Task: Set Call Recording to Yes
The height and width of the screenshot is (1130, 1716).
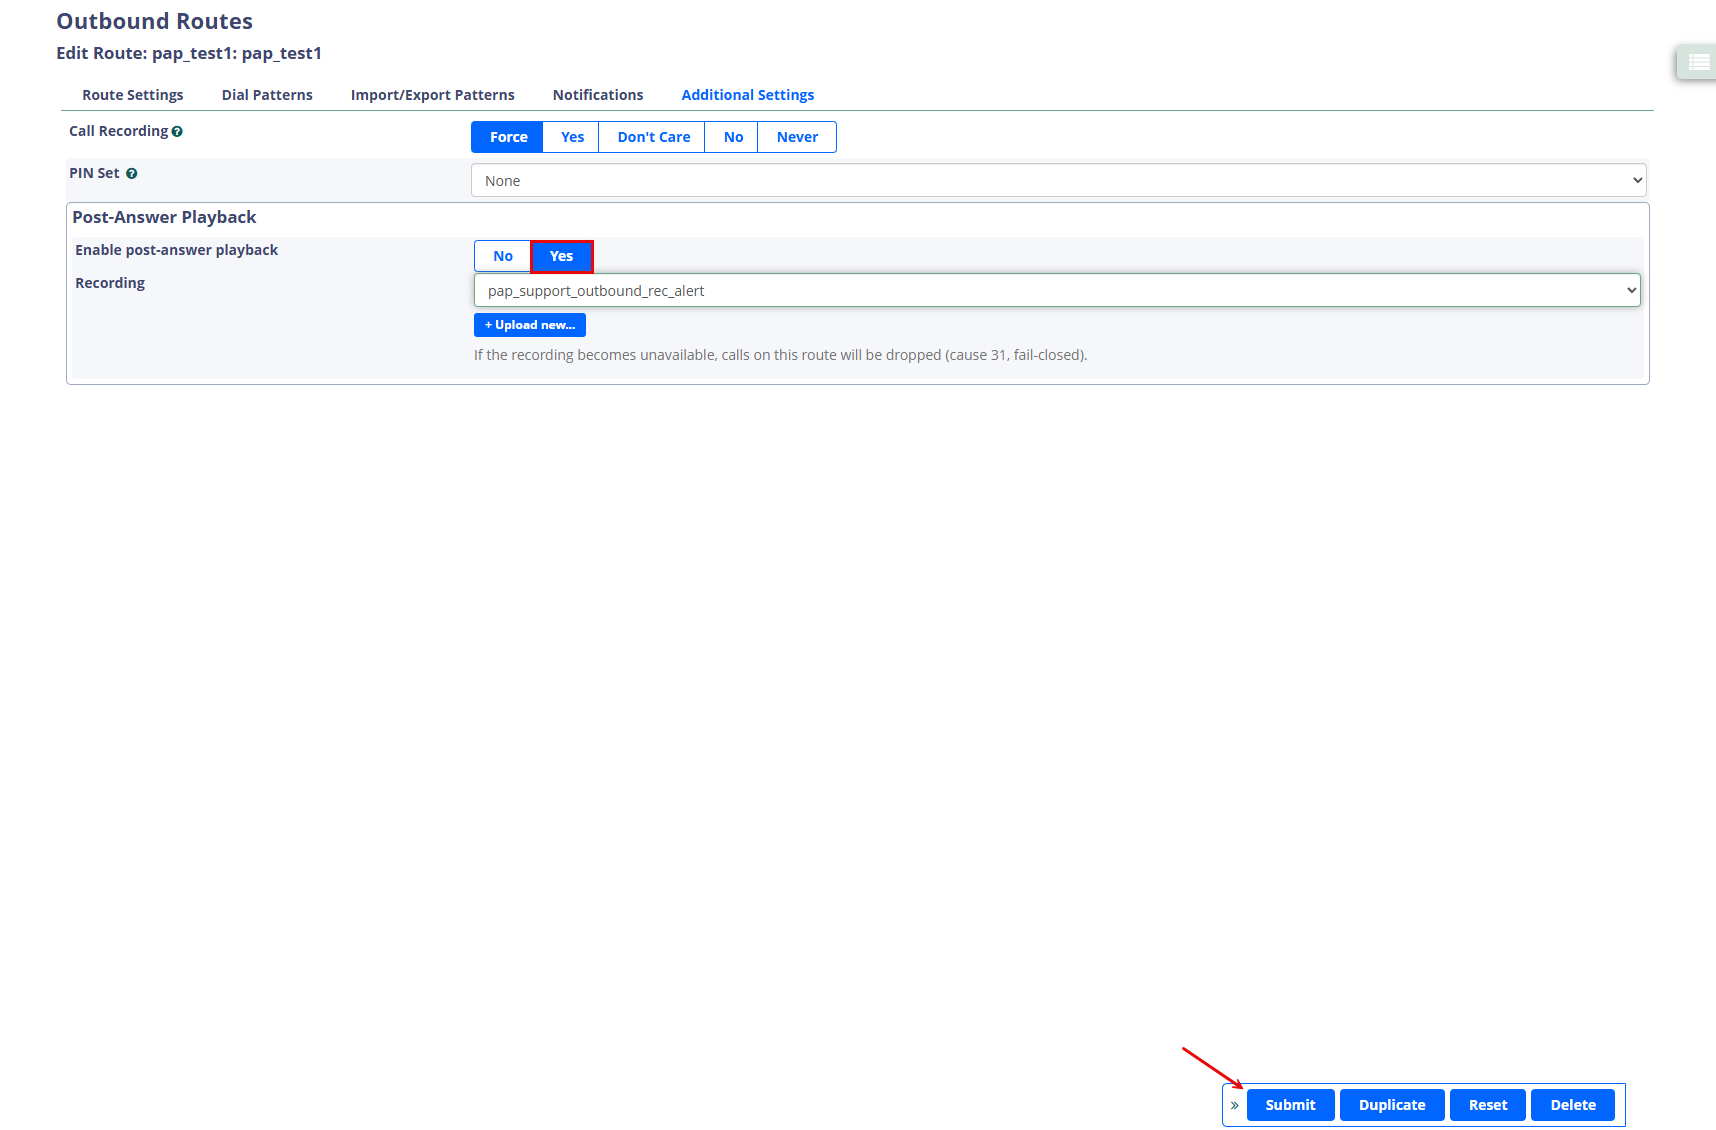Action: click(572, 137)
